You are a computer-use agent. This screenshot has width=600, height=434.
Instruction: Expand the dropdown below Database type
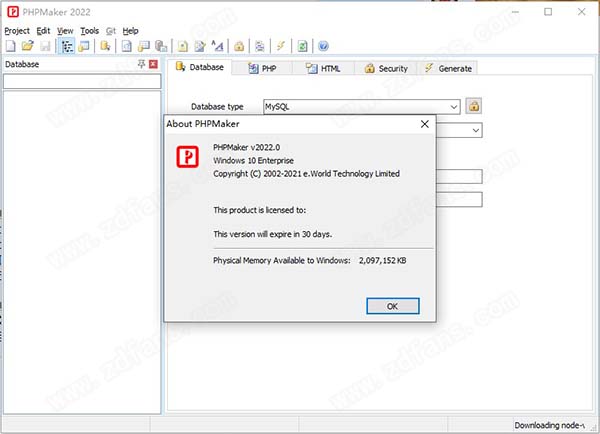476,131
